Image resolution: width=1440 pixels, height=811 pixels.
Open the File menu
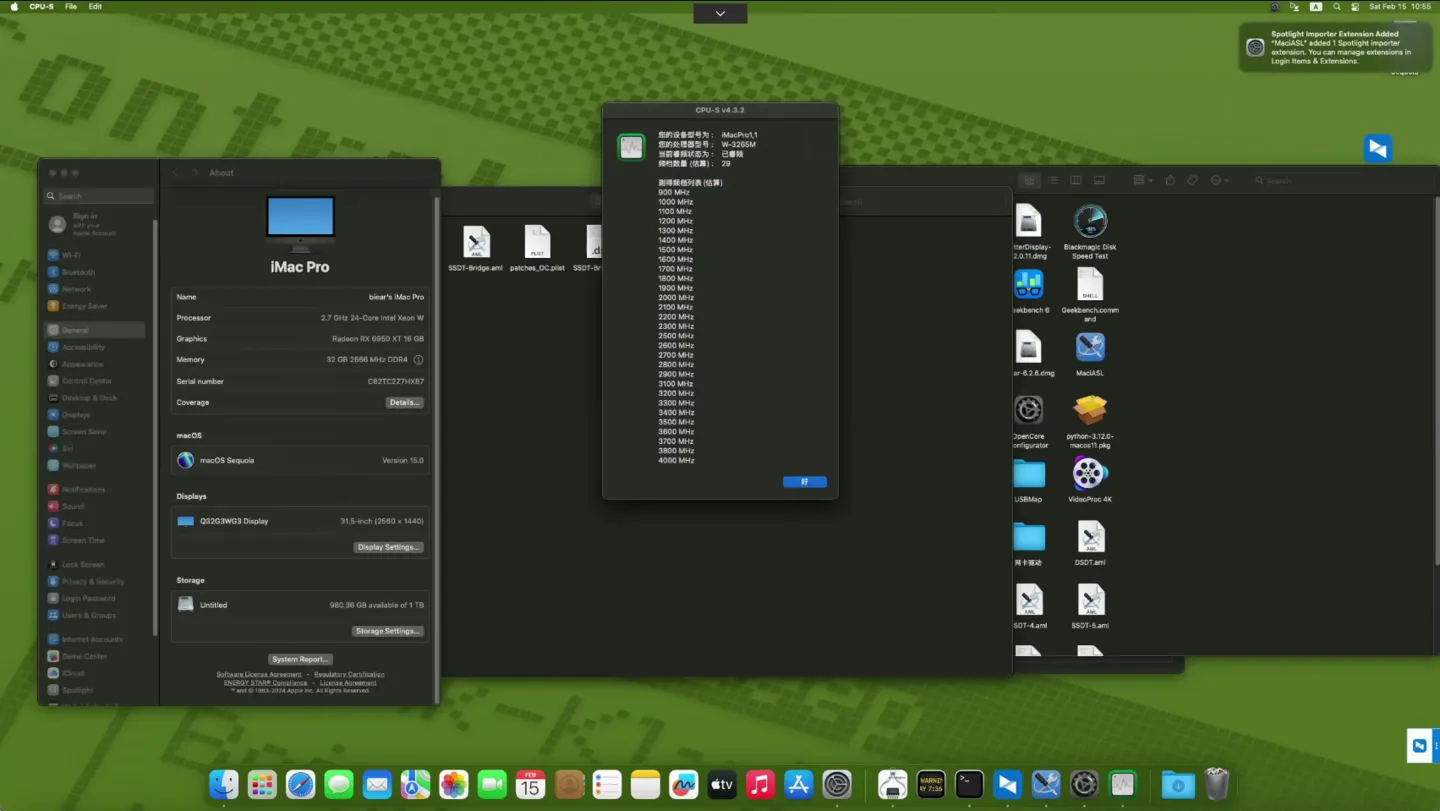coord(71,7)
